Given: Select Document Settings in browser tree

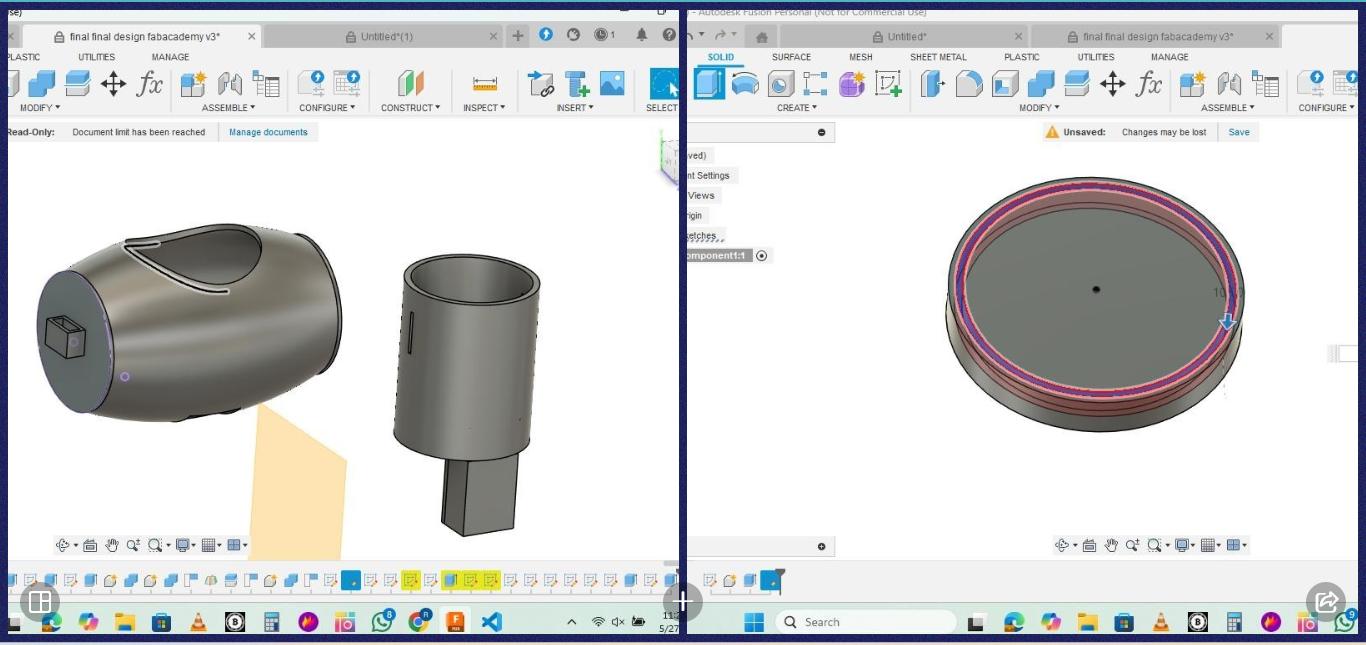Looking at the screenshot, I should click(x=711, y=176).
